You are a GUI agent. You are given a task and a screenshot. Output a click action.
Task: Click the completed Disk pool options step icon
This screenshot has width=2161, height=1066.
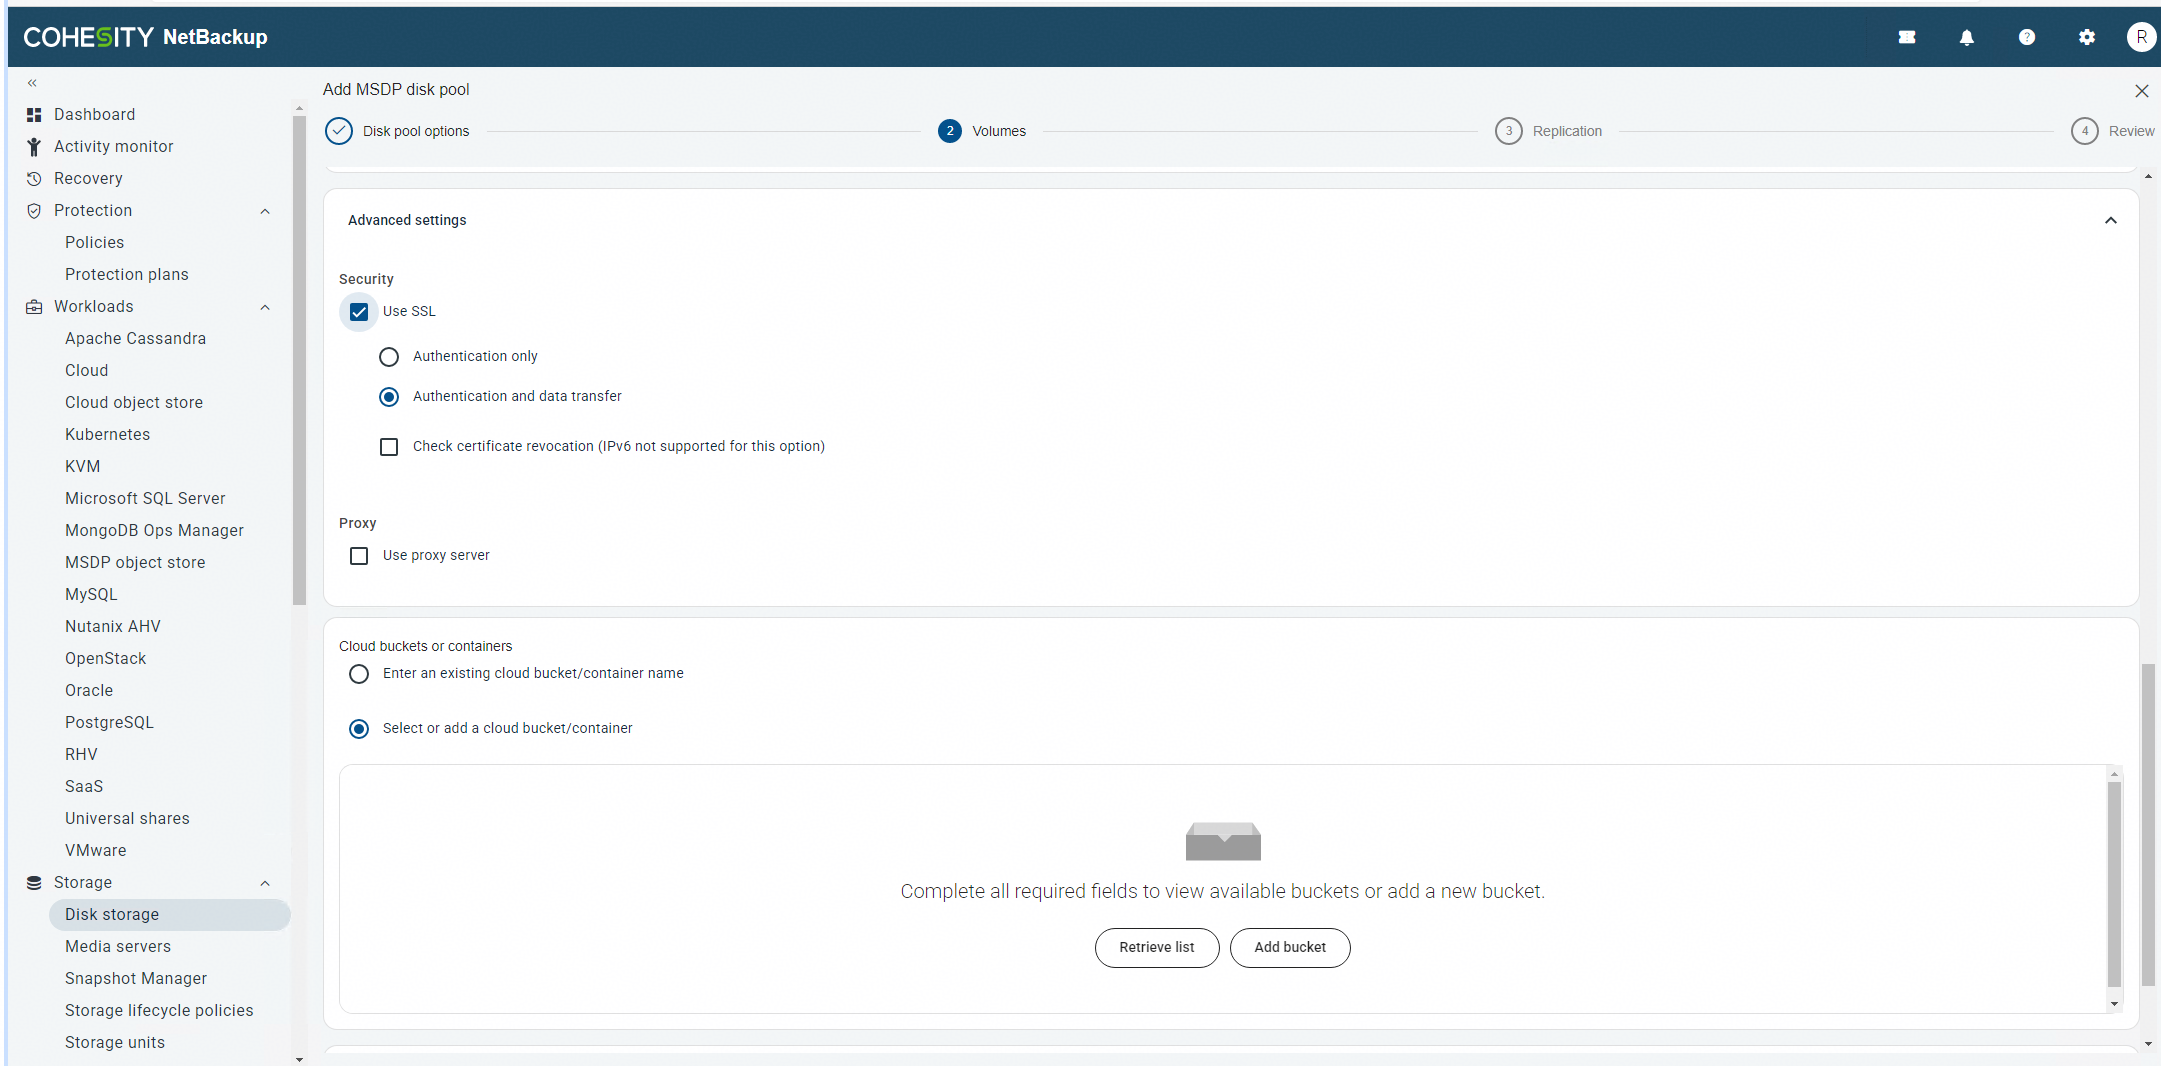point(339,131)
